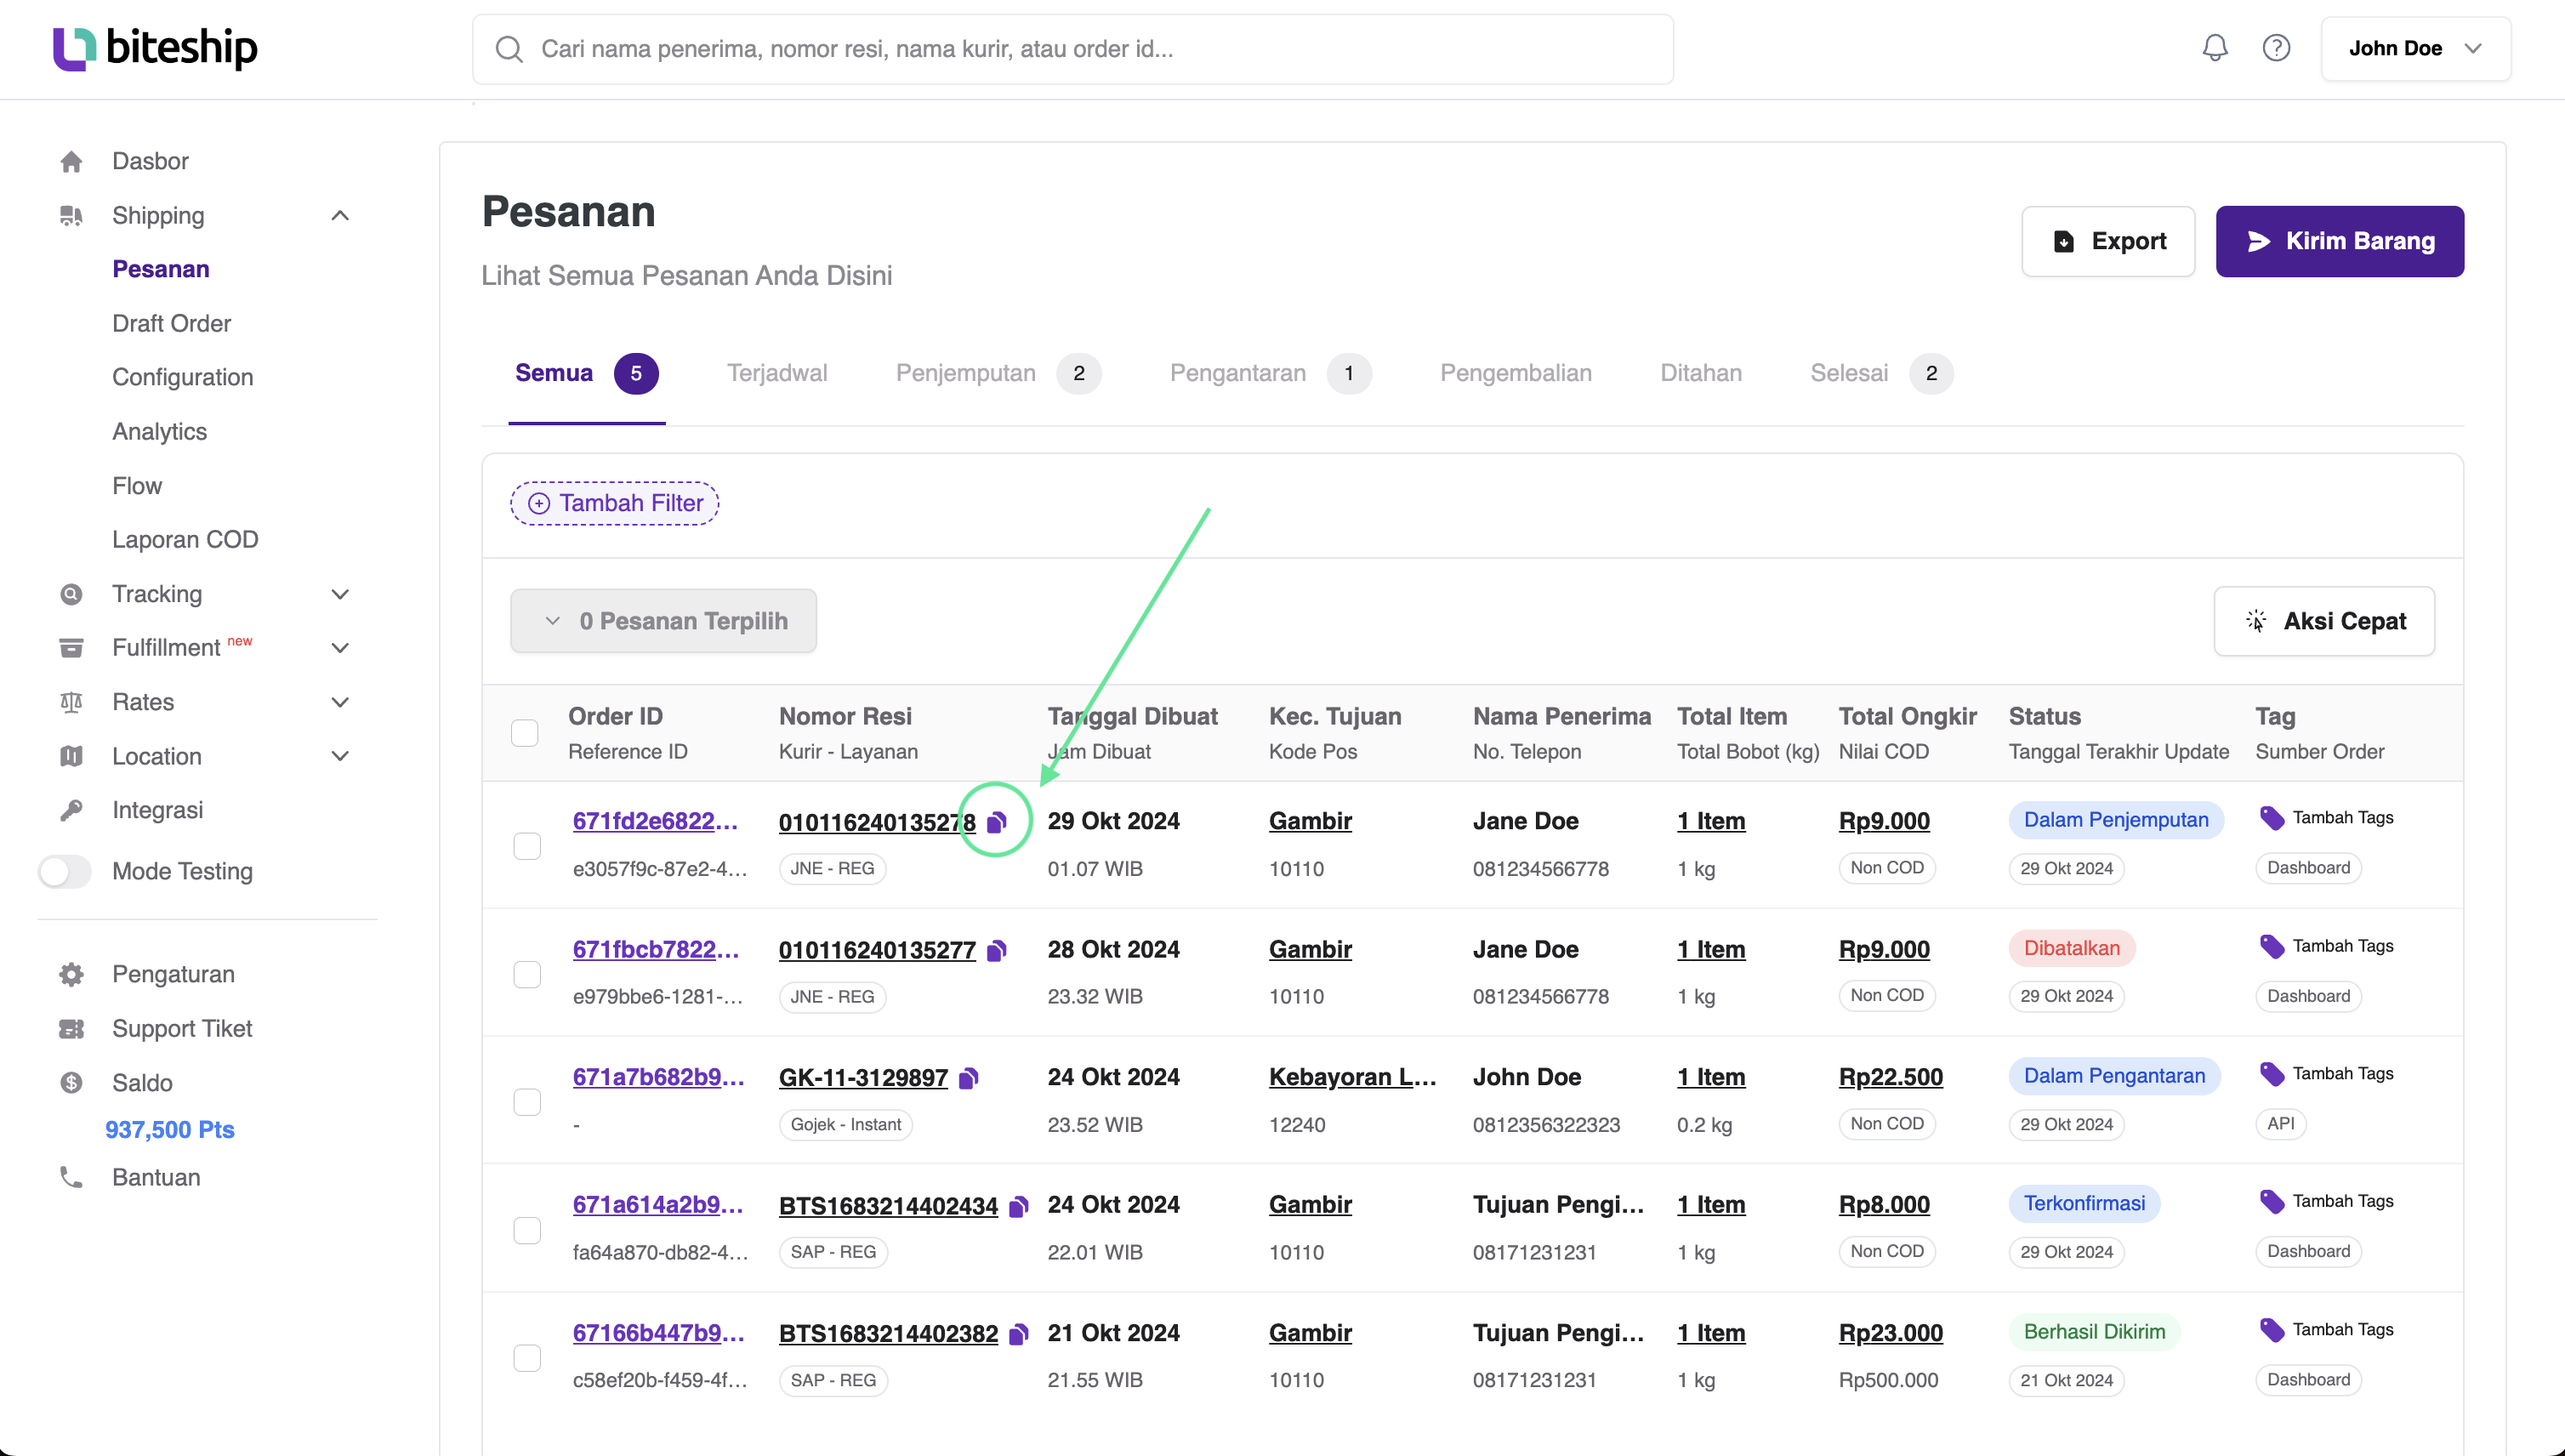The height and width of the screenshot is (1456, 2565).
Task: Switch to the Ditahan tab
Action: click(1701, 373)
